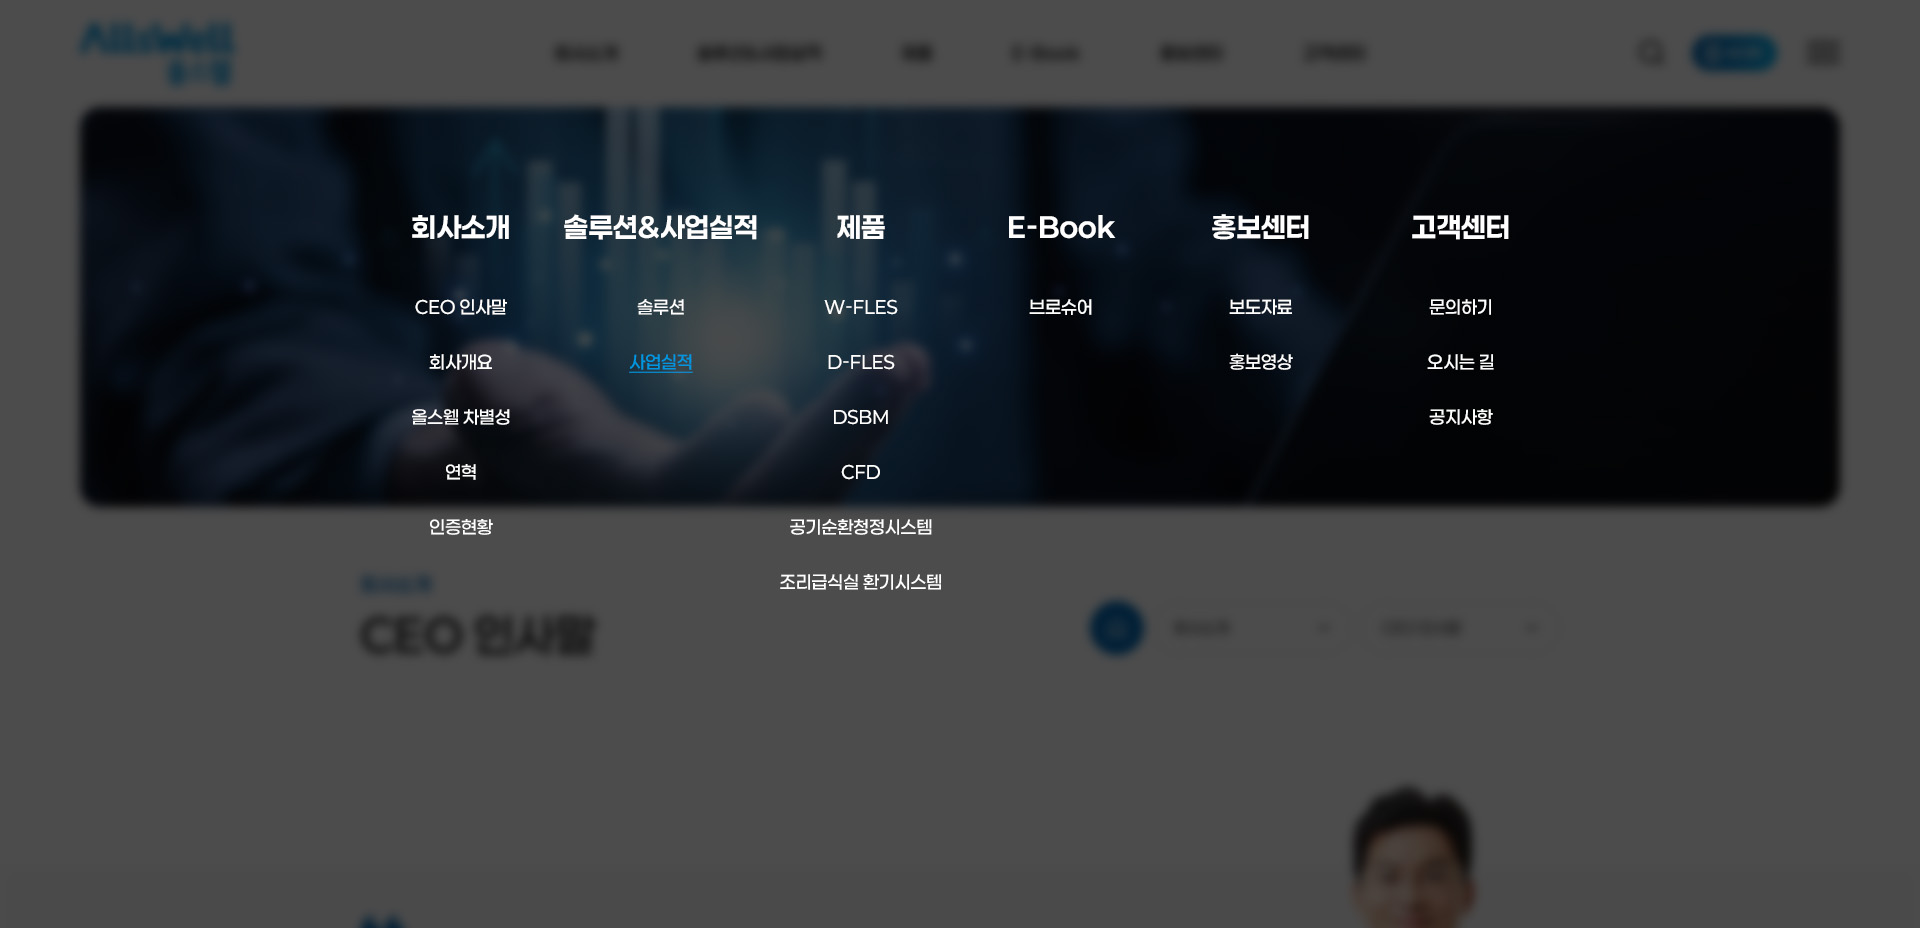Click the 고객센터 menu heading
1920x928 pixels.
1460,228
